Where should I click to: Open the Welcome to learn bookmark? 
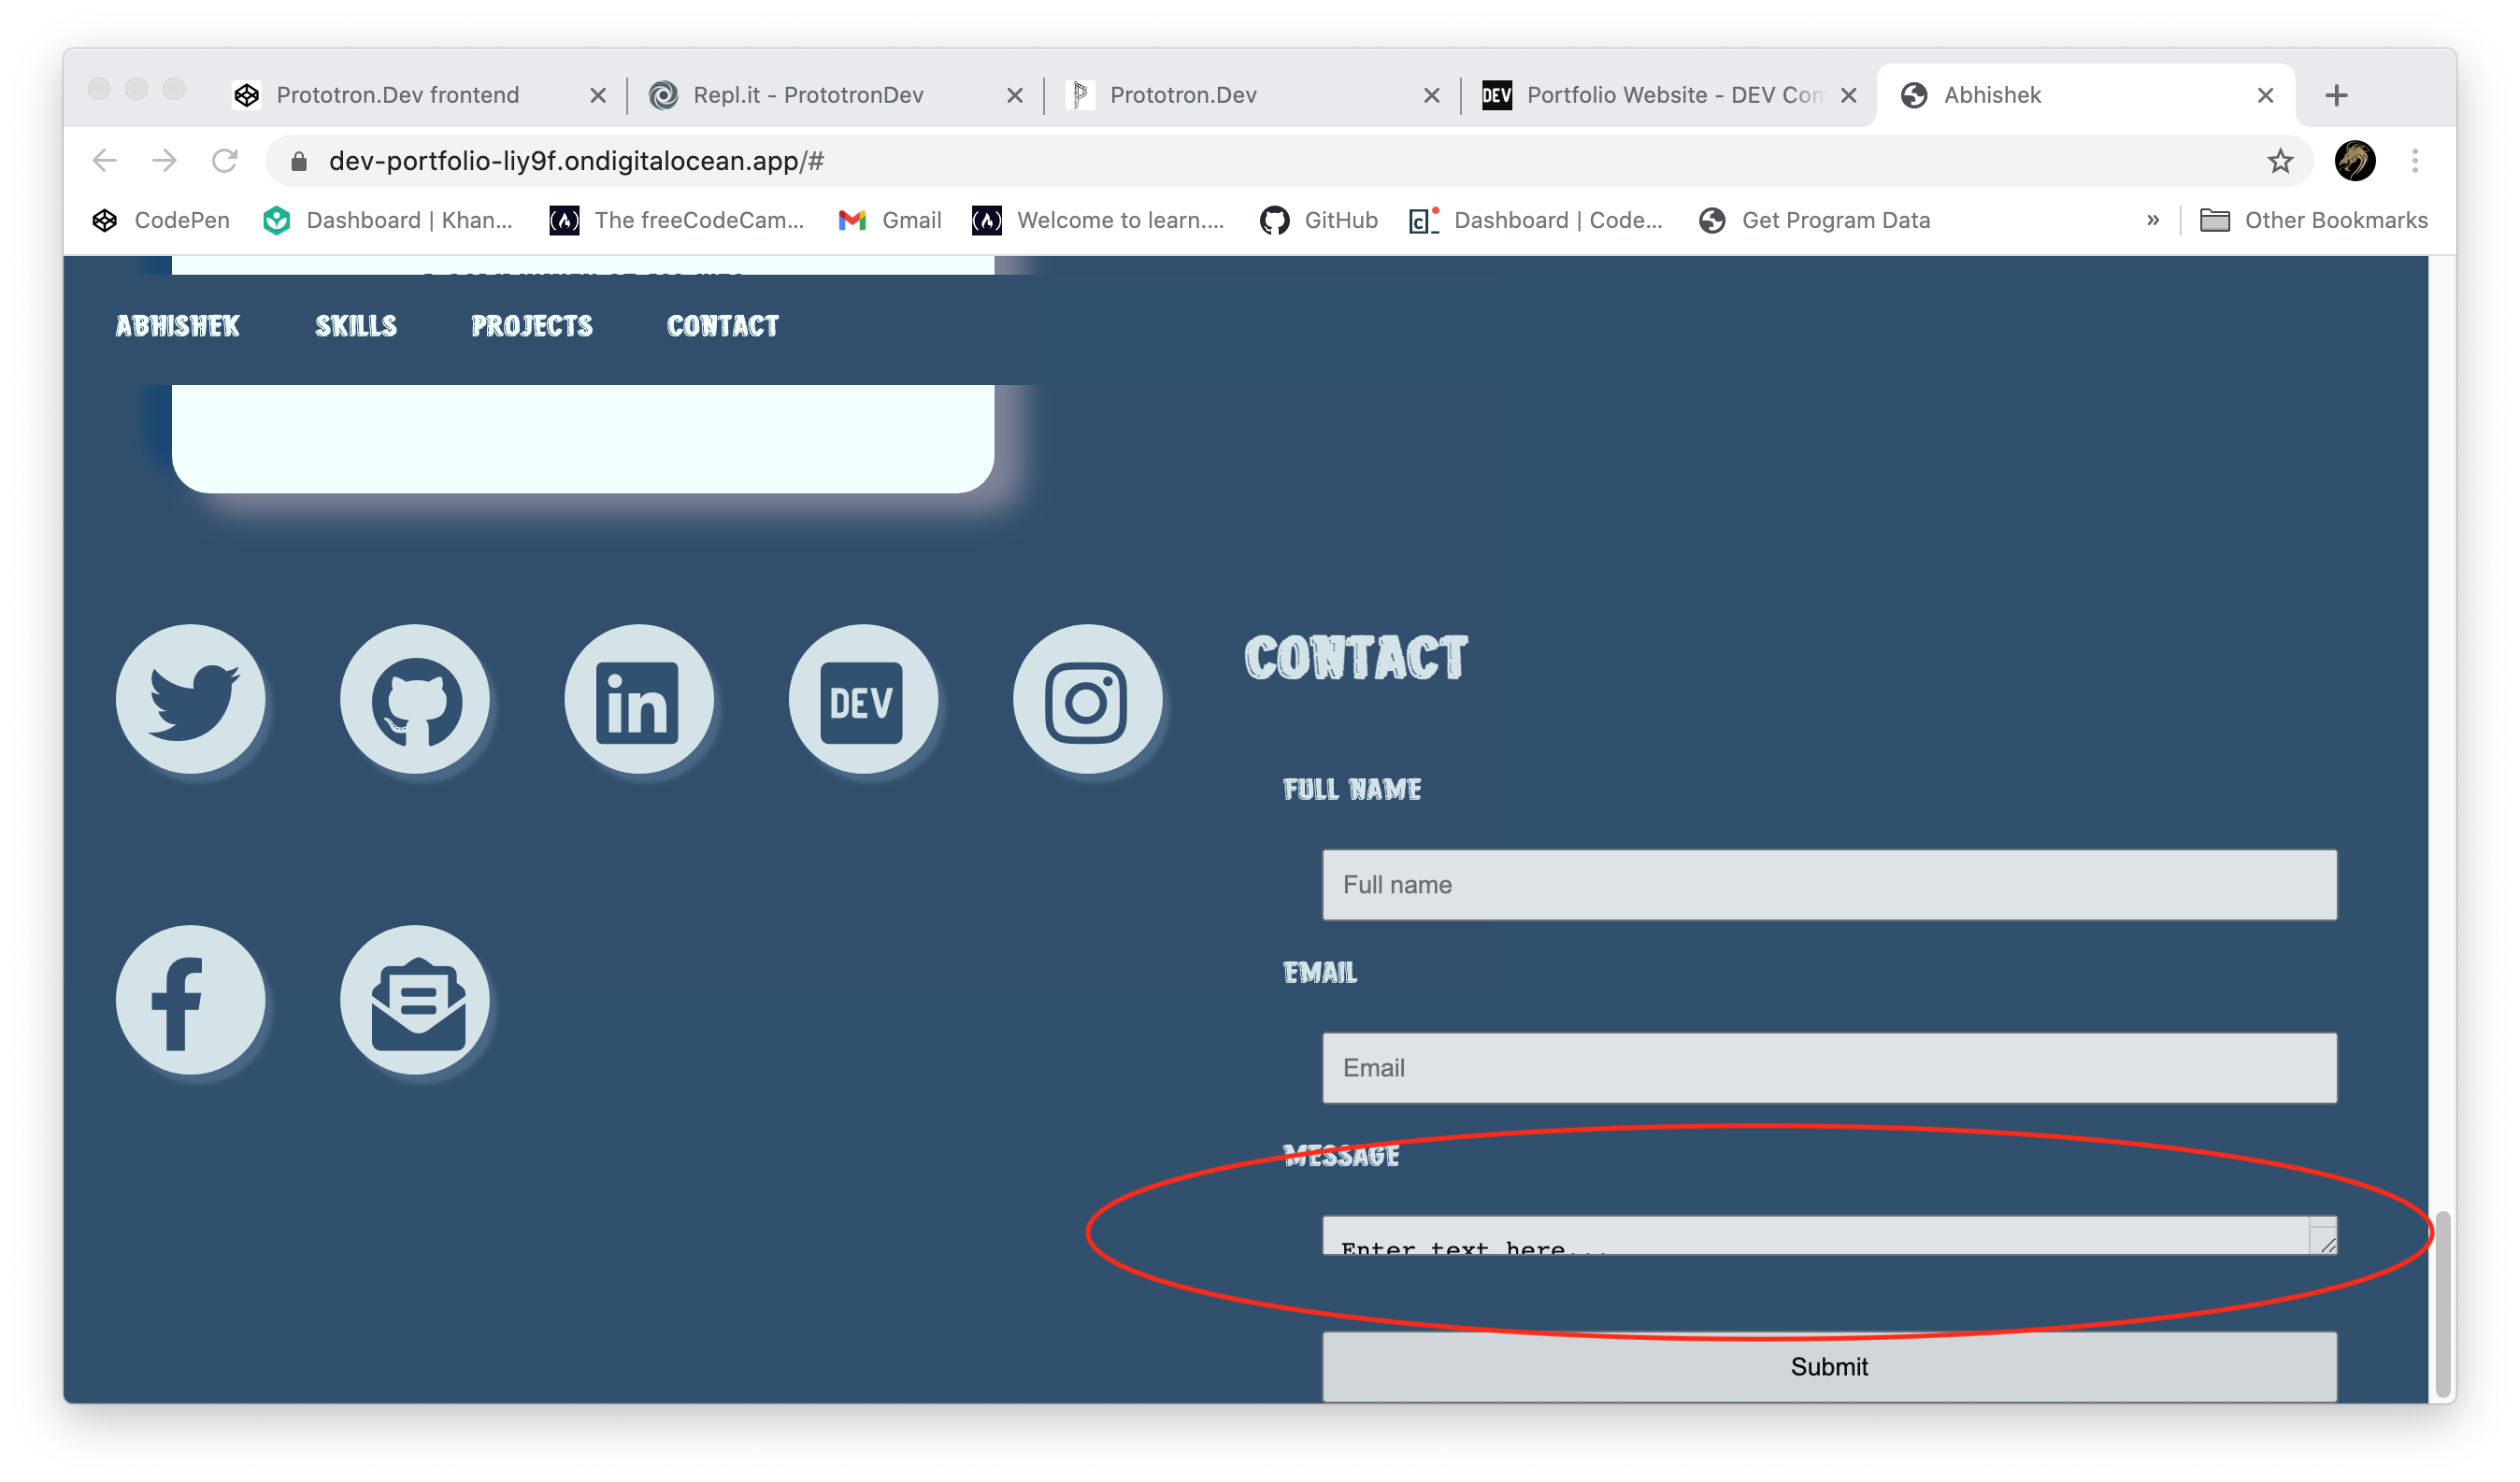tap(1097, 220)
